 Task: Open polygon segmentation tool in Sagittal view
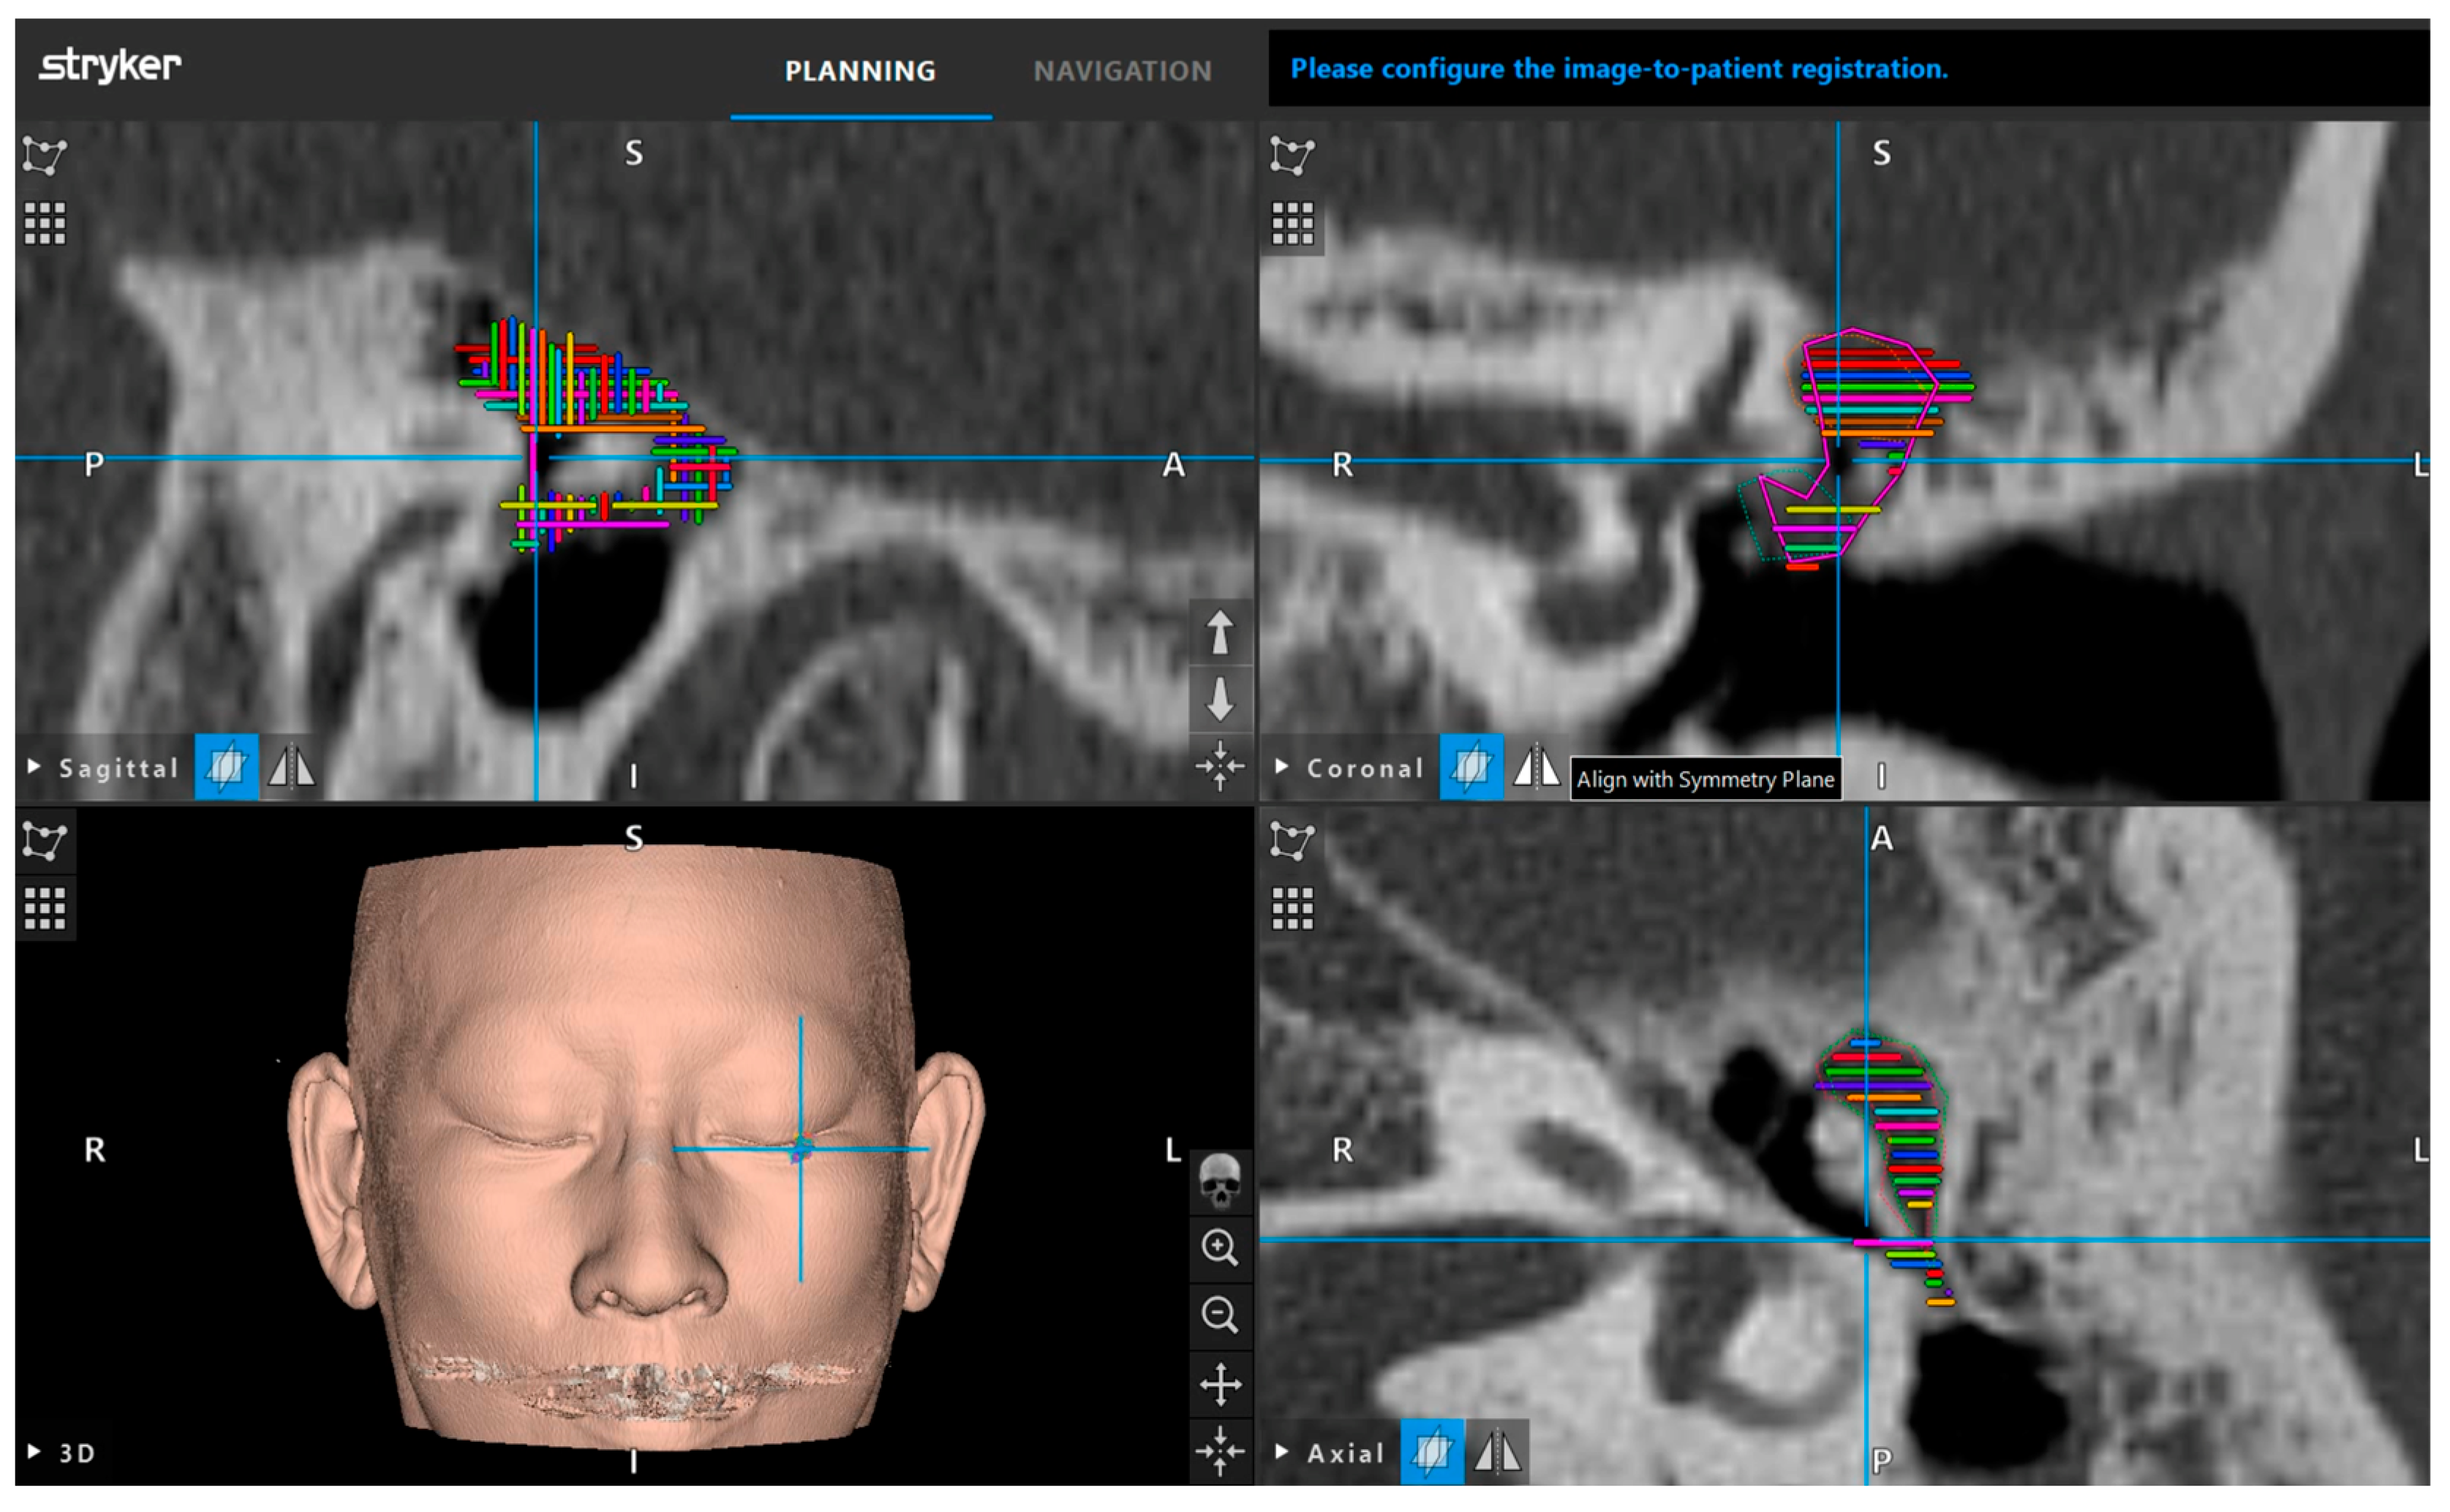pos(44,156)
